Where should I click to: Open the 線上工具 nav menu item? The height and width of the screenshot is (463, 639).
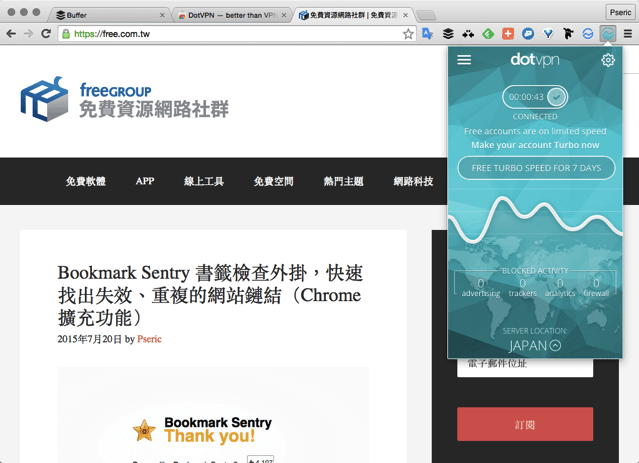pyautogui.click(x=204, y=181)
